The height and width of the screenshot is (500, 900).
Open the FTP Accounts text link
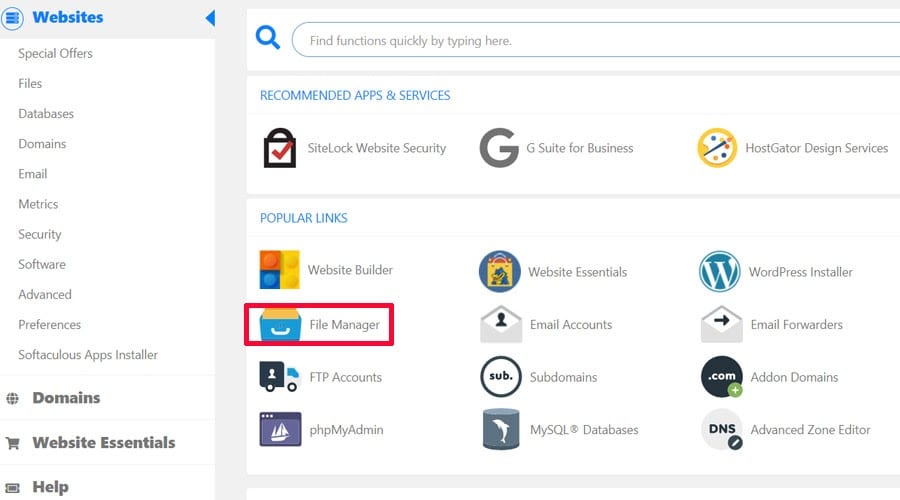click(x=346, y=377)
